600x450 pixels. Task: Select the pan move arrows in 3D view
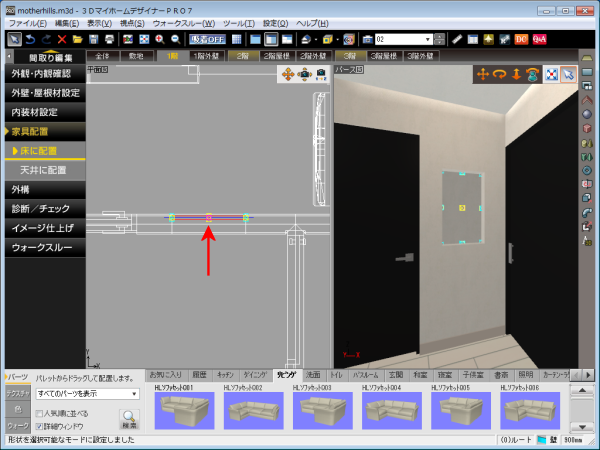(x=484, y=74)
